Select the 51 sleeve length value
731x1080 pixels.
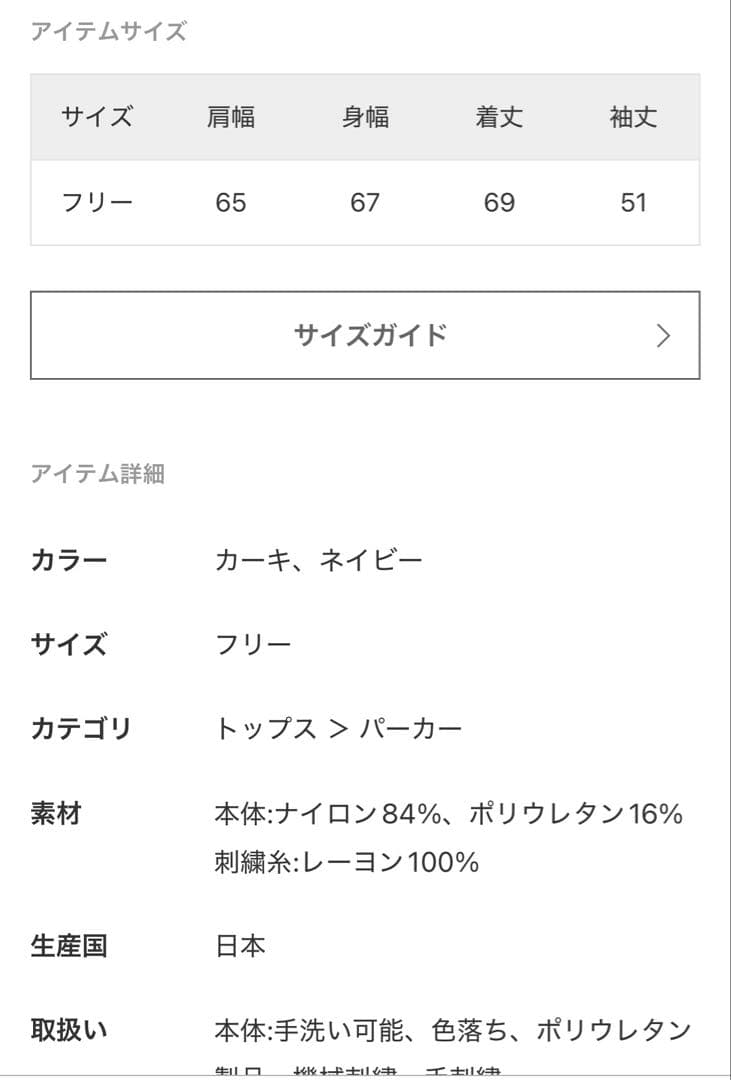(x=633, y=203)
